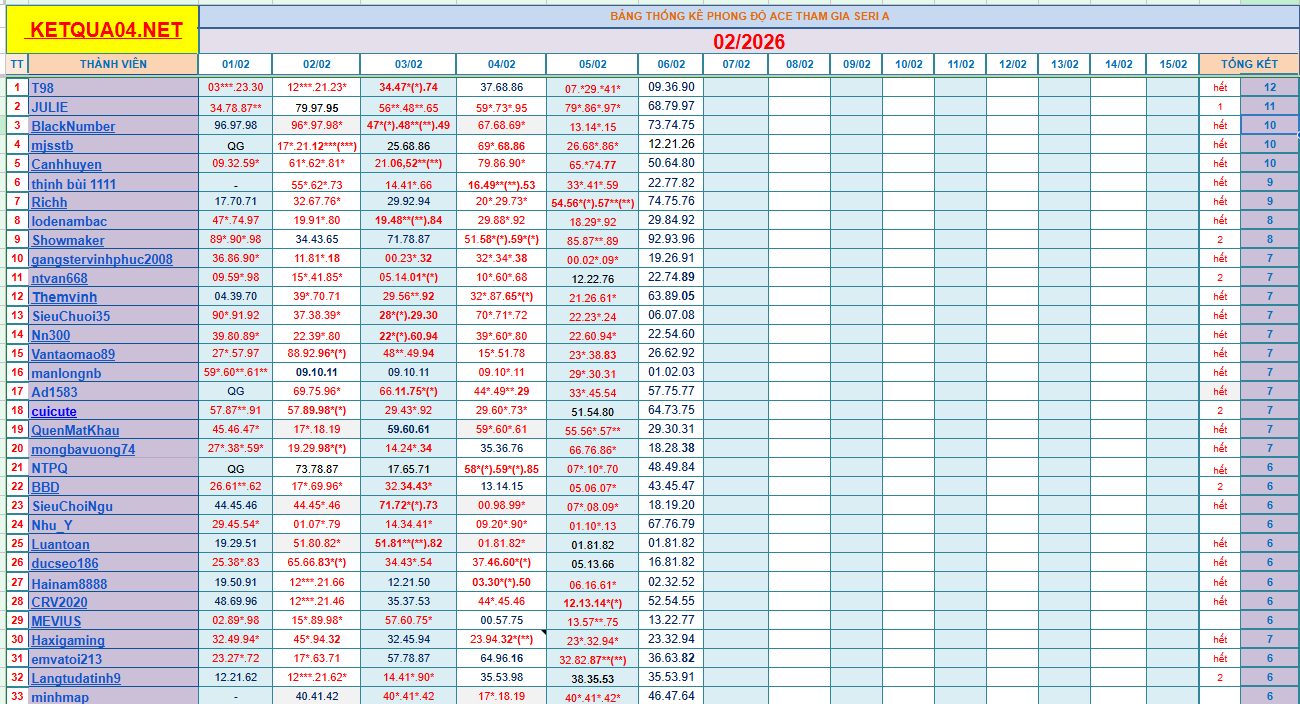Image resolution: width=1300 pixels, height=704 pixels.
Task: Click the JULIE member name link
Action: tap(49, 107)
